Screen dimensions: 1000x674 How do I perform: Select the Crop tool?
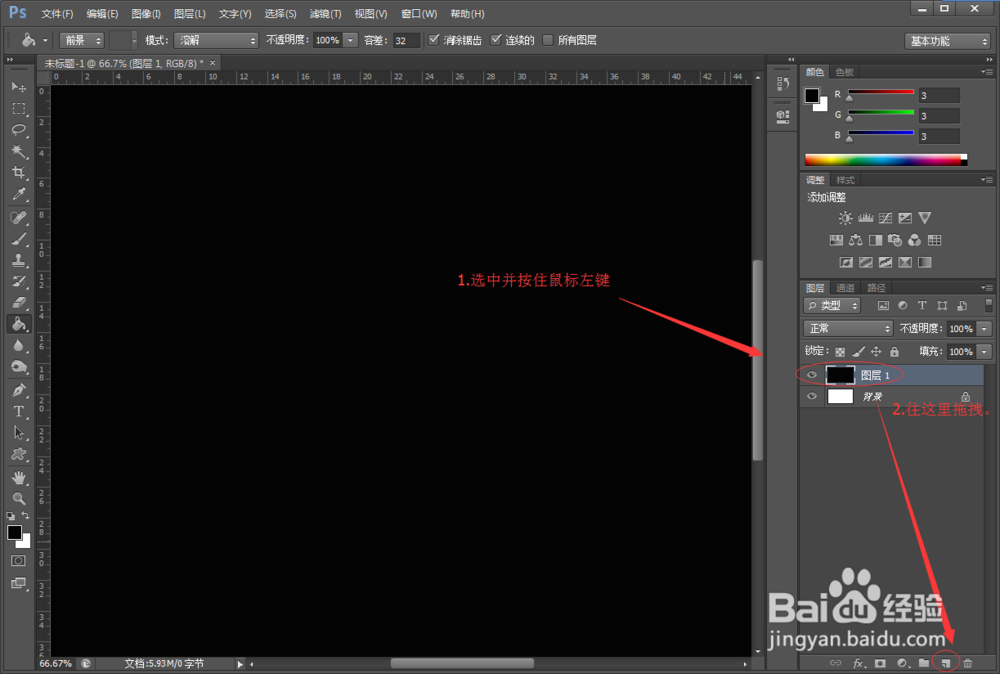(19, 172)
